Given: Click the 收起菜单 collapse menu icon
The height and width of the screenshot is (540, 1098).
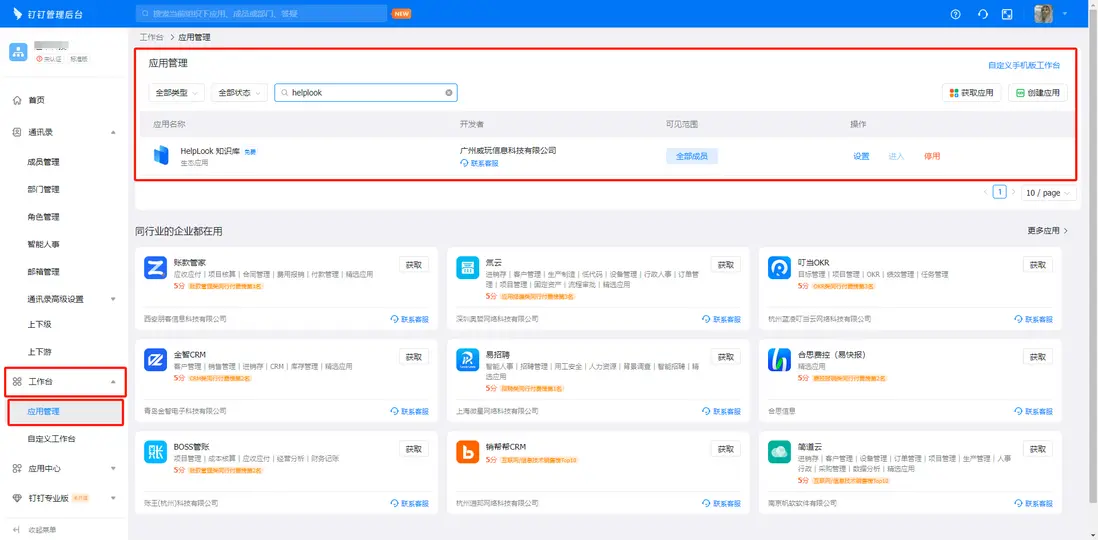Looking at the screenshot, I should (x=18, y=530).
